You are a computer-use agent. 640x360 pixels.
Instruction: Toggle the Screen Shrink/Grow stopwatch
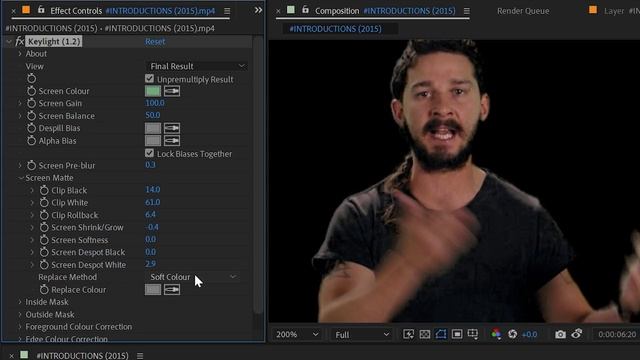click(x=44, y=227)
